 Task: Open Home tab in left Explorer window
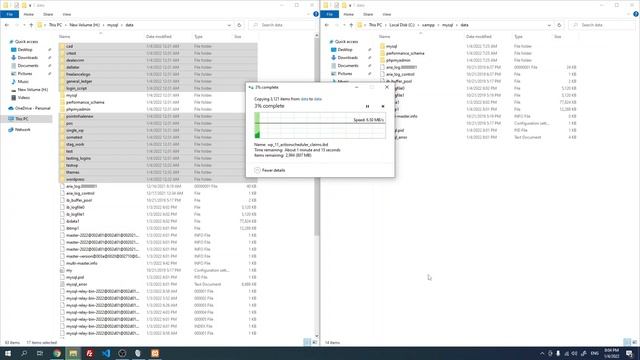29,14
